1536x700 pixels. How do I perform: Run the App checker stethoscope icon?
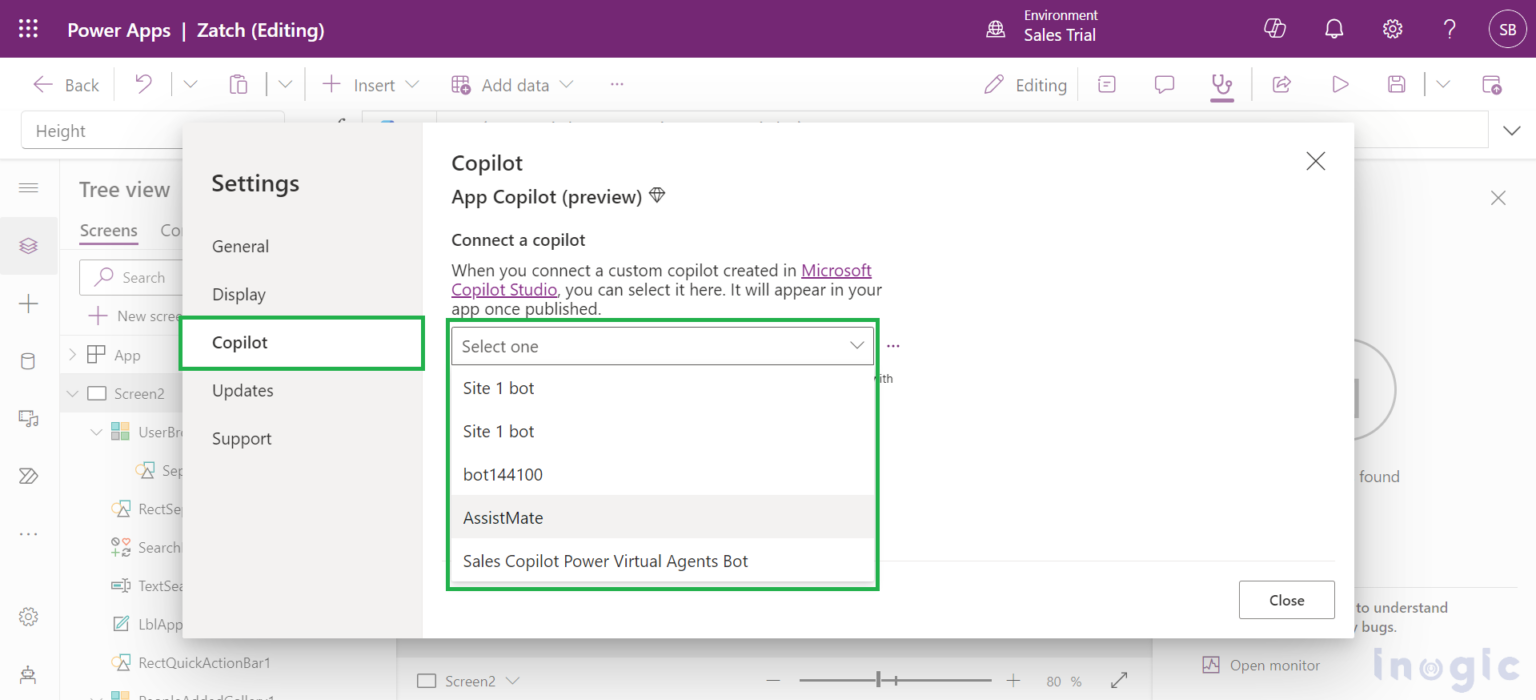click(x=1221, y=84)
